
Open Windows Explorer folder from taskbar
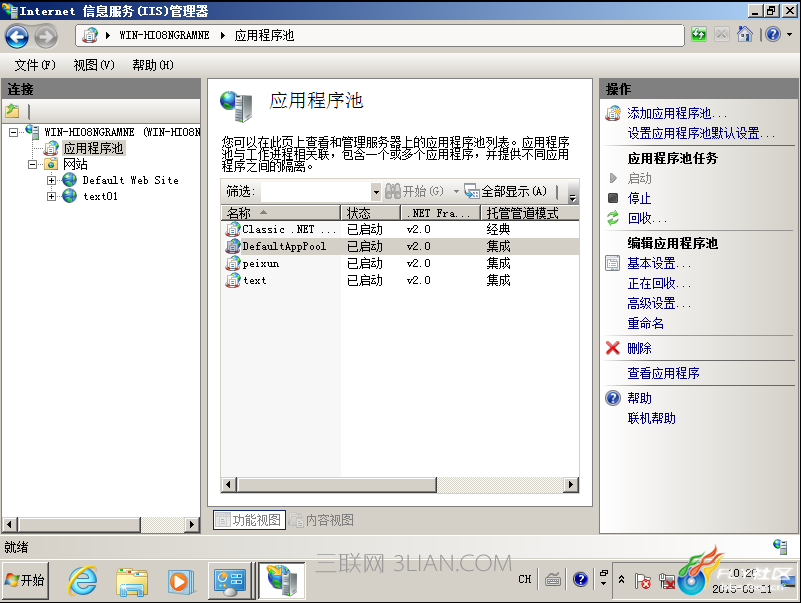click(x=131, y=582)
